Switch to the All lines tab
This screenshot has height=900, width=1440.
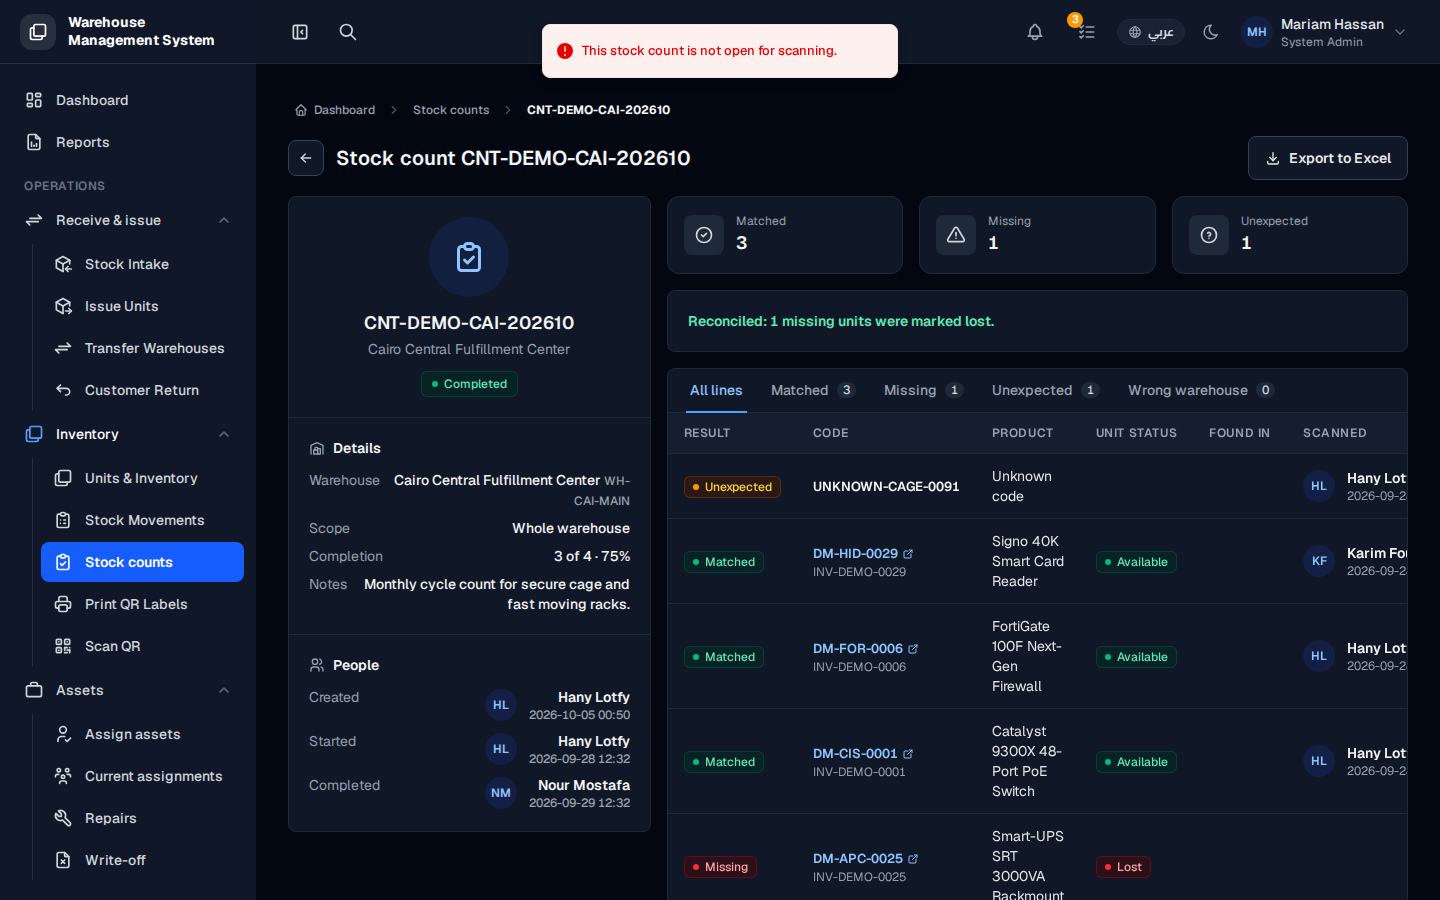pos(716,390)
